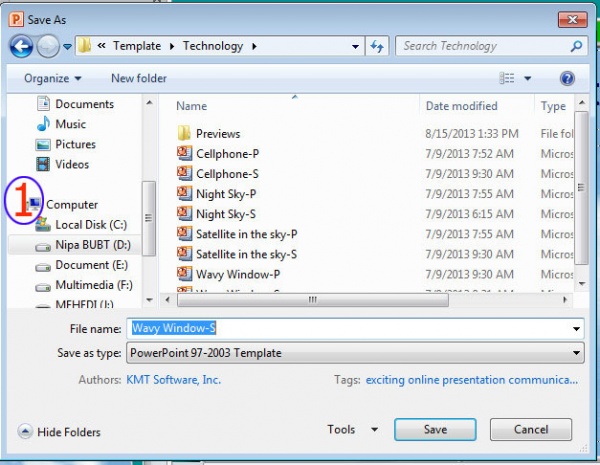Click the file list horizontal scrollbar thumb
This screenshot has width=600, height=465.
pyautogui.click(x=313, y=300)
